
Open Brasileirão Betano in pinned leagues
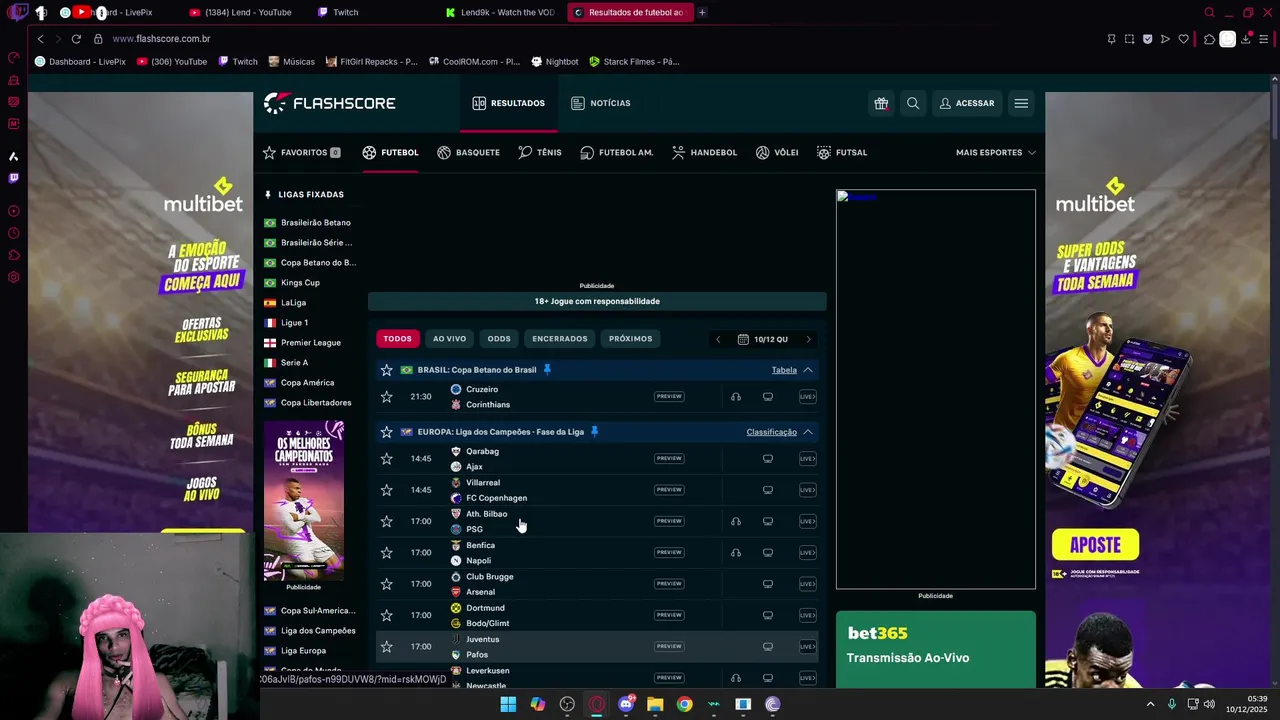[x=315, y=222]
